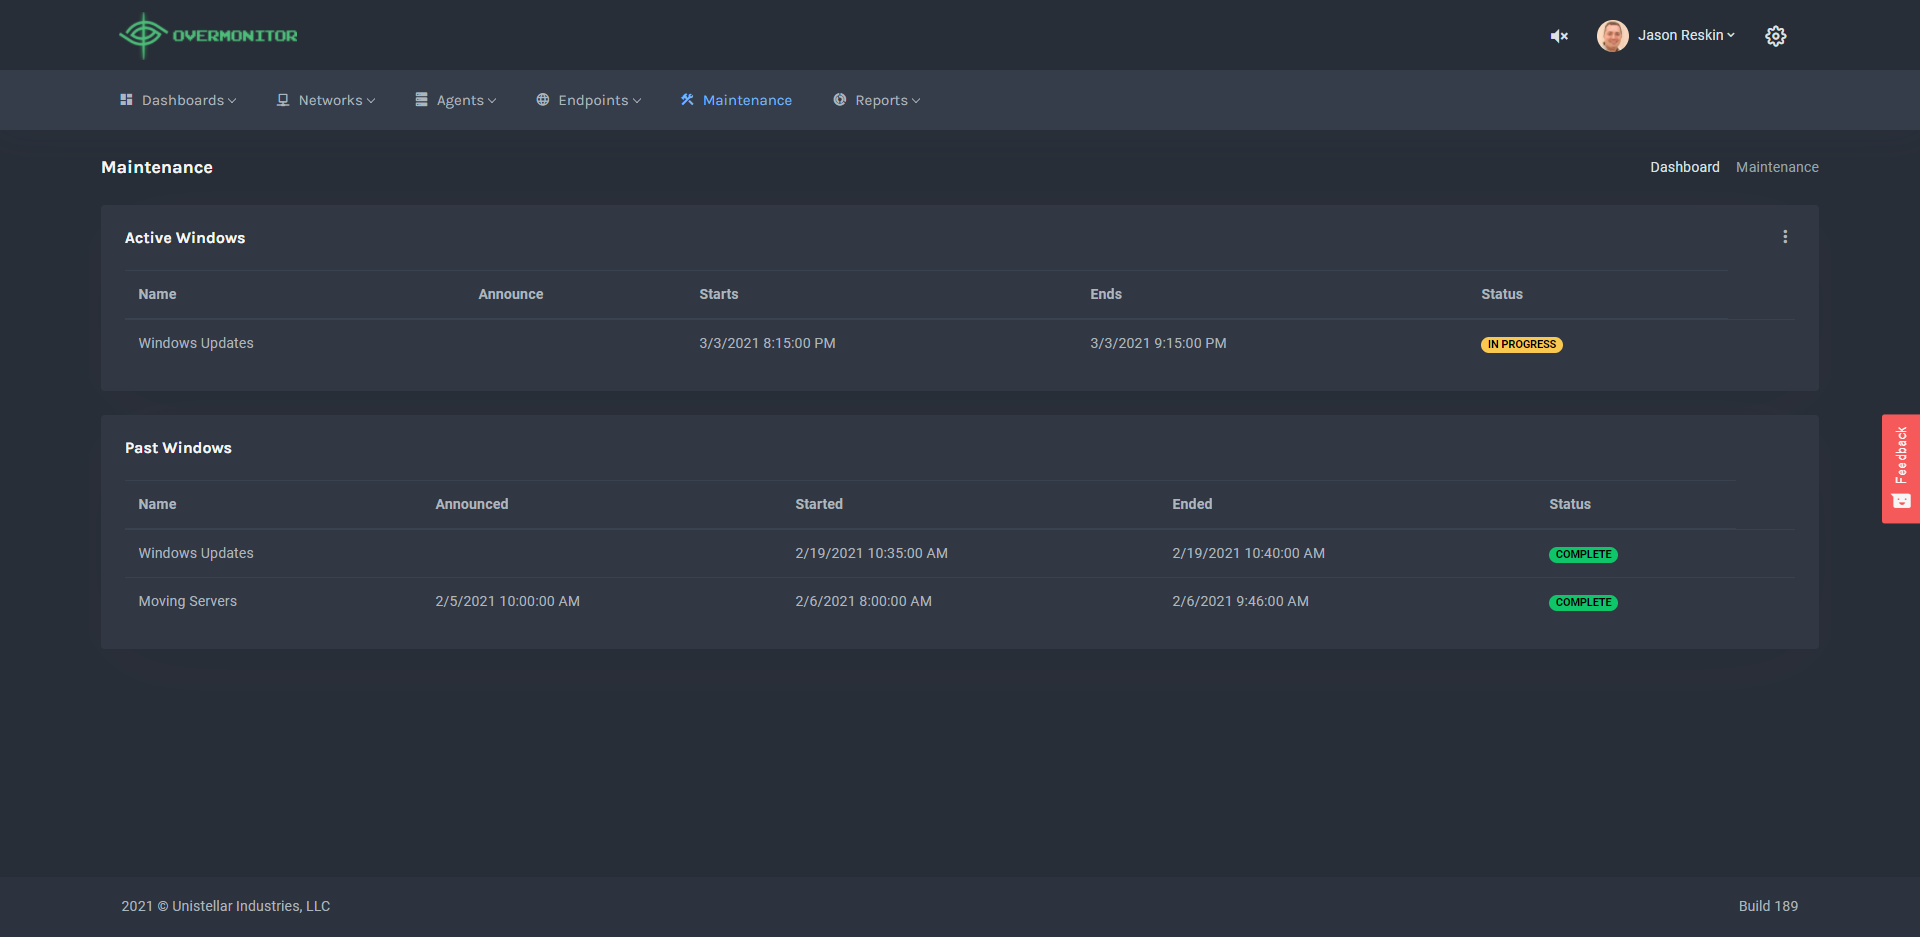1920x937 pixels.
Task: Click the Status header in Past Windows
Action: point(1570,504)
